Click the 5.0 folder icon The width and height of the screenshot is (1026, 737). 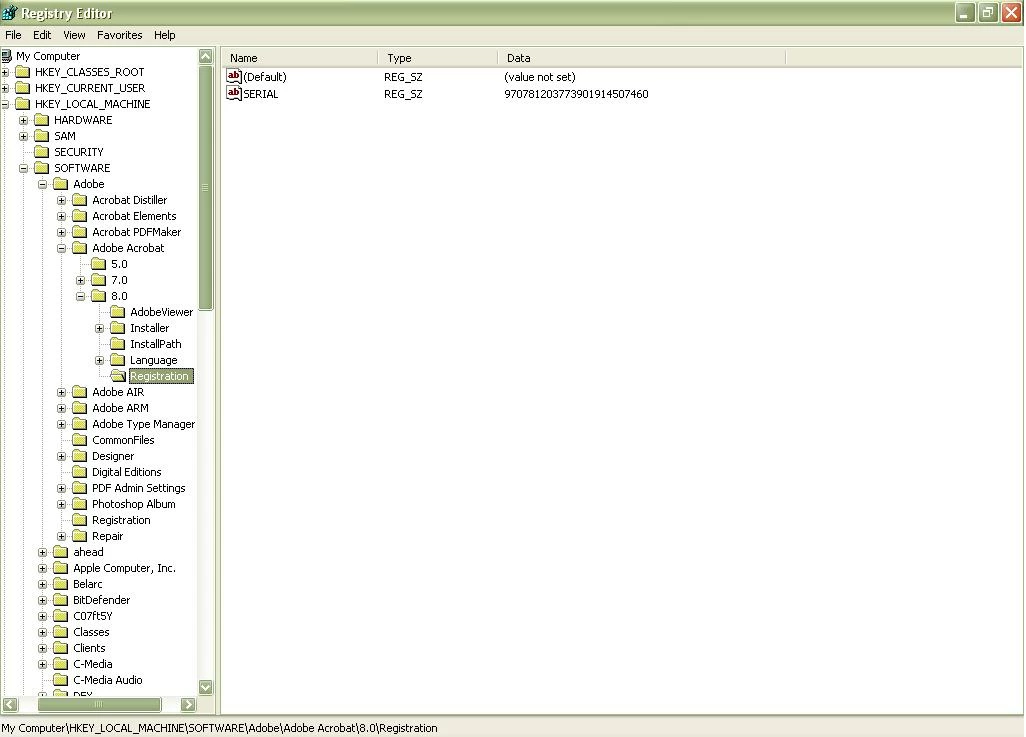point(99,264)
